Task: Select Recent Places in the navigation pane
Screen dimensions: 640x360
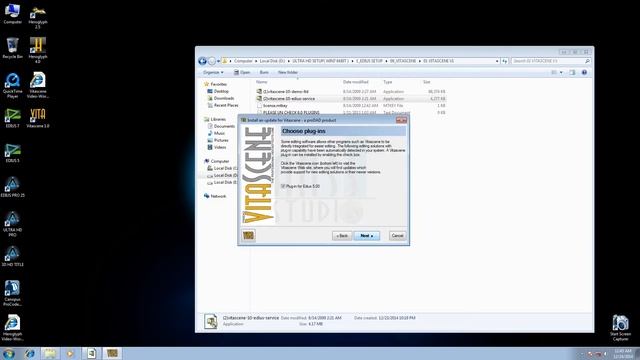Action: [x=226, y=105]
